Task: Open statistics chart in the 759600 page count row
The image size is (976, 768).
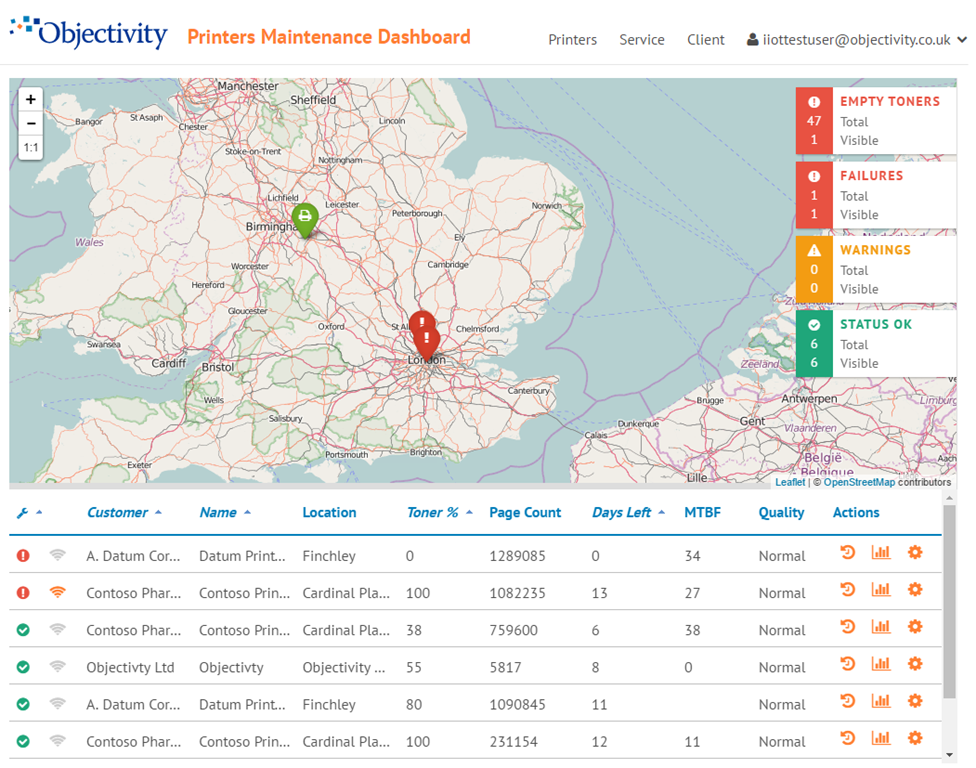Action: click(881, 627)
